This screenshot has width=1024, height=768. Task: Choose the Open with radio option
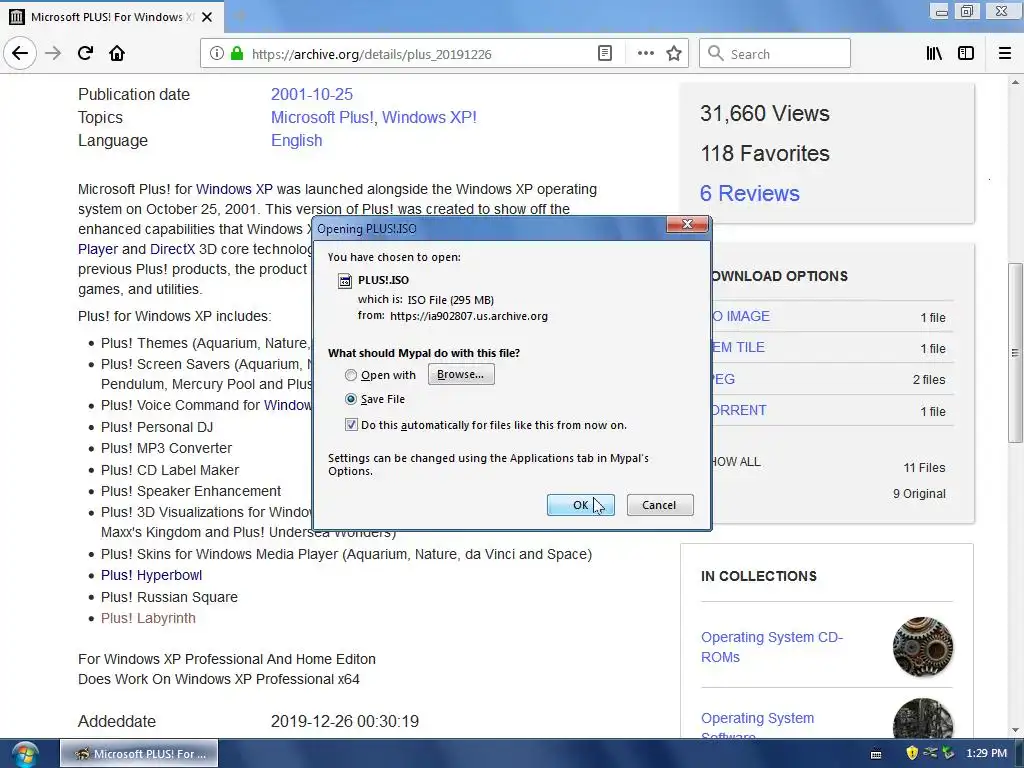351,375
